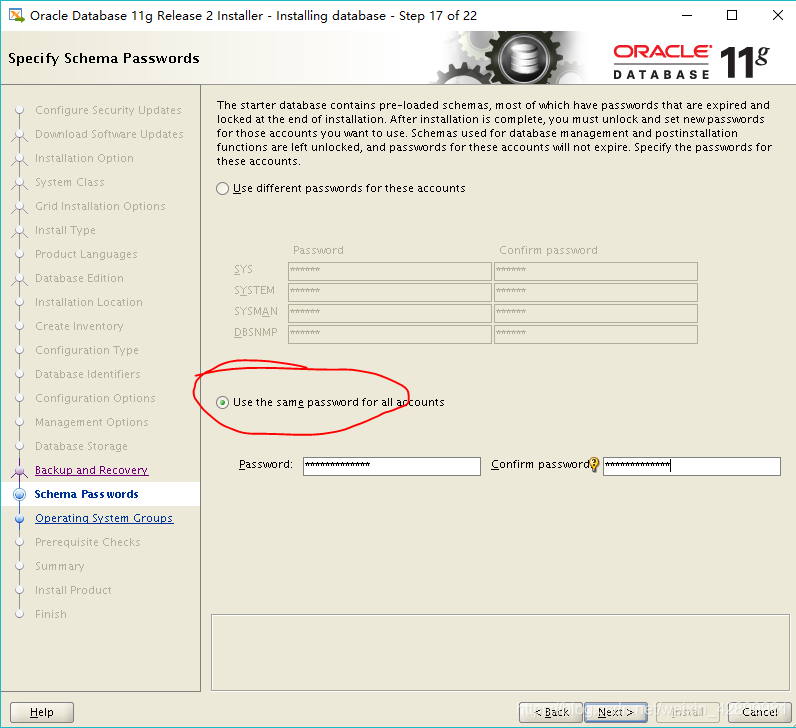The image size is (796, 728).
Task: Open the Backup and Recovery step link
Action: pyautogui.click(x=91, y=470)
